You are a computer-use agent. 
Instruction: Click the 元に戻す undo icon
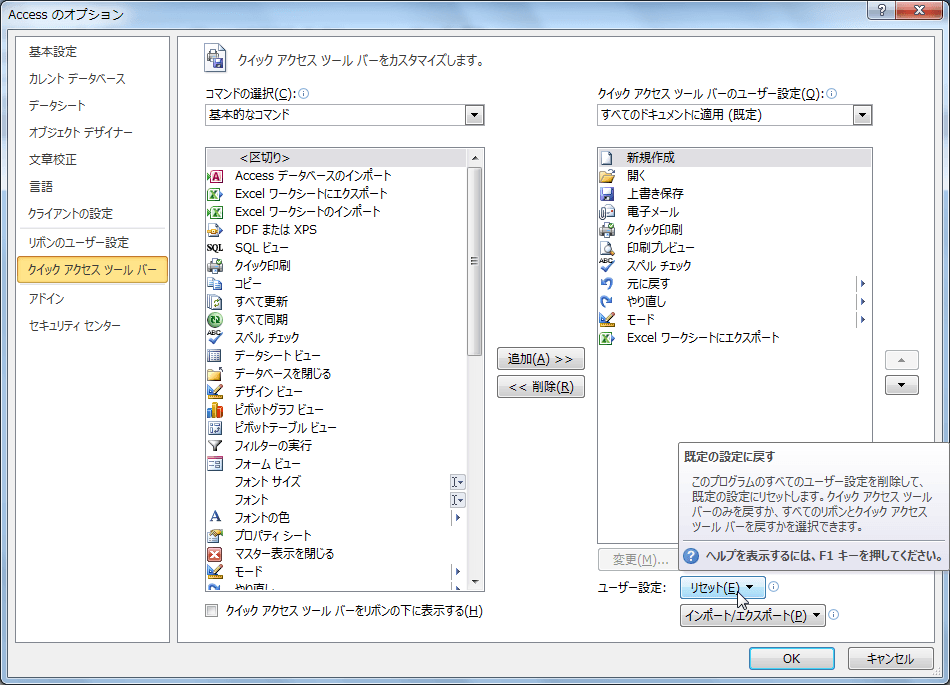606,284
